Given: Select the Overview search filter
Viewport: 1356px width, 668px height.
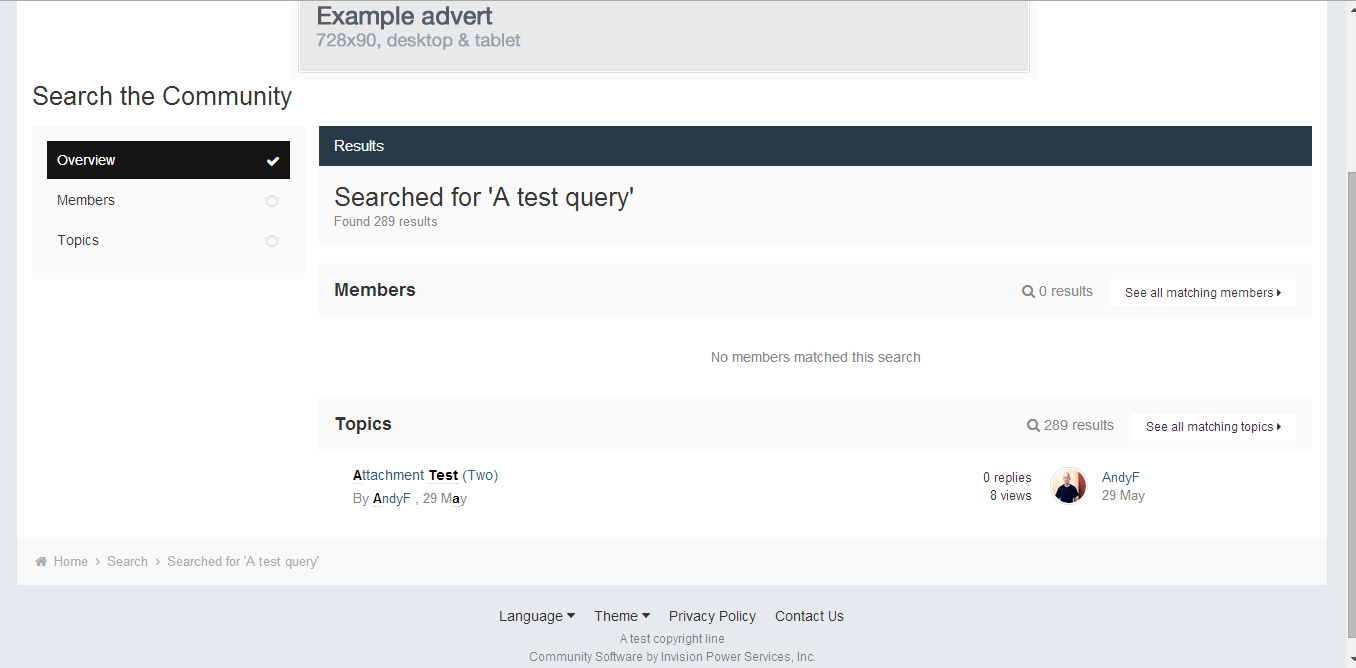Looking at the screenshot, I should (x=168, y=160).
